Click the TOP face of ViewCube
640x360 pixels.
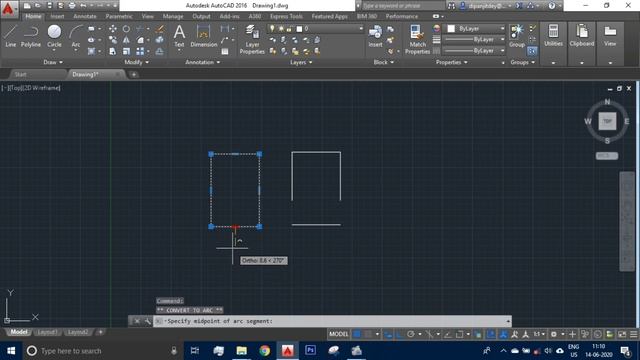[x=607, y=121]
